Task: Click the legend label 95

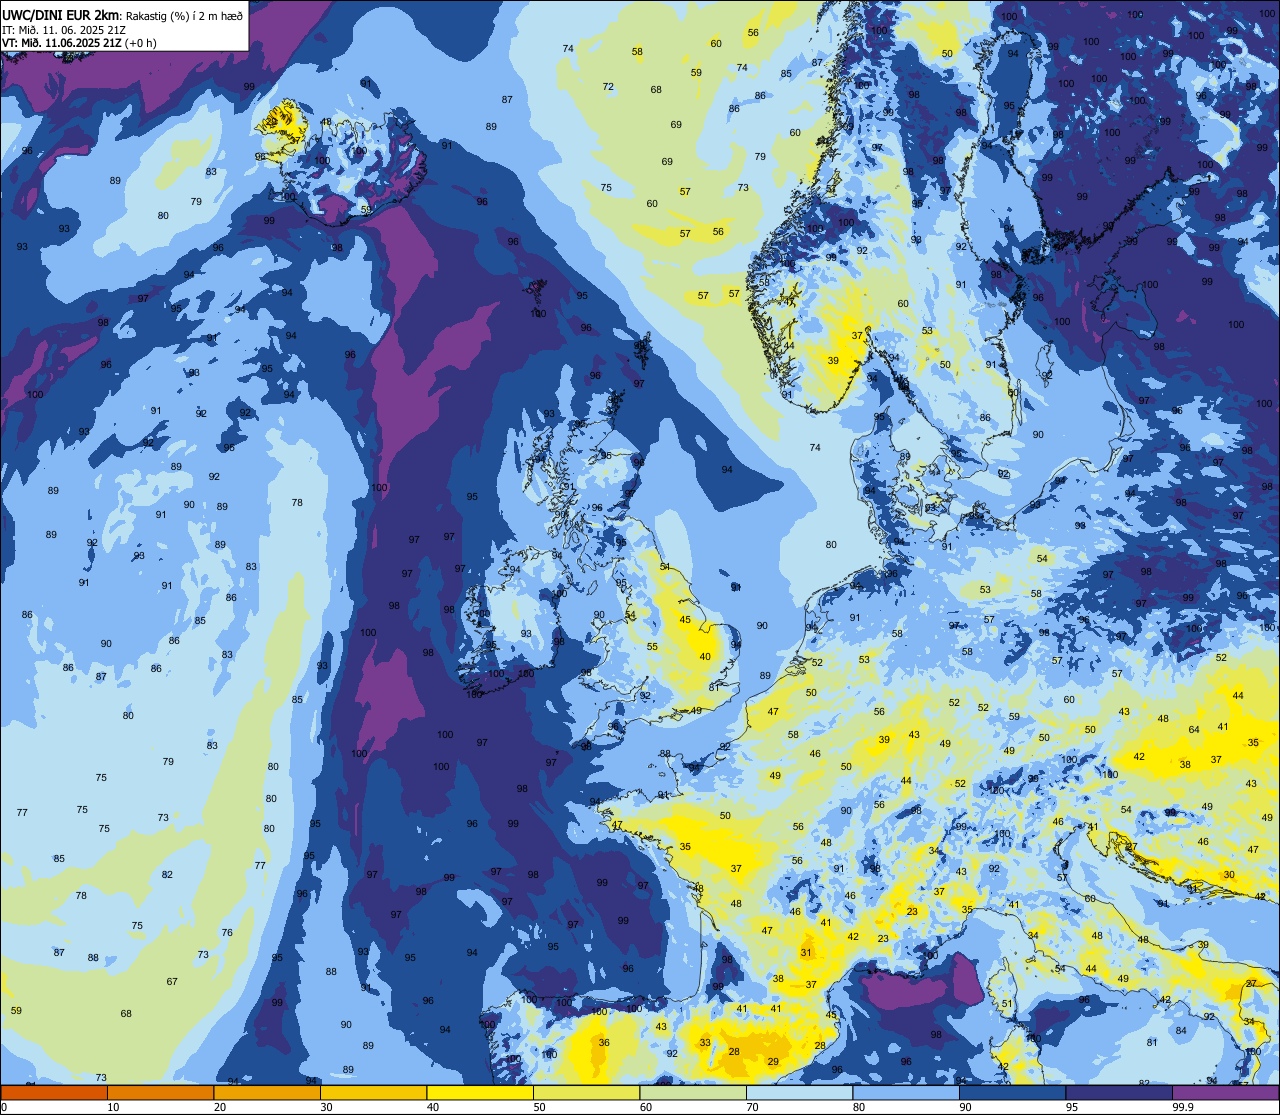Action: coord(1072,1107)
